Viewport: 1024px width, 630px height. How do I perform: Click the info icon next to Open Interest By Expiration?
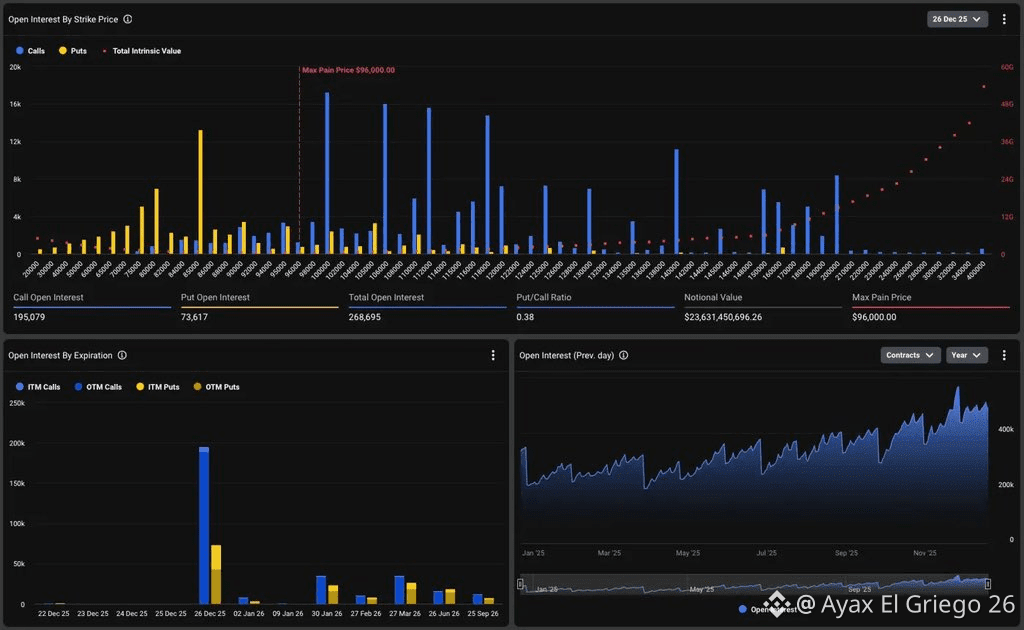pos(122,355)
